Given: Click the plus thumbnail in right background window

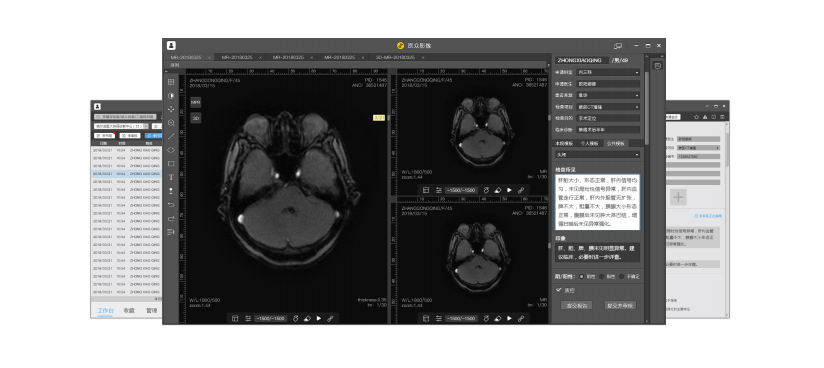Looking at the screenshot, I should [x=678, y=197].
